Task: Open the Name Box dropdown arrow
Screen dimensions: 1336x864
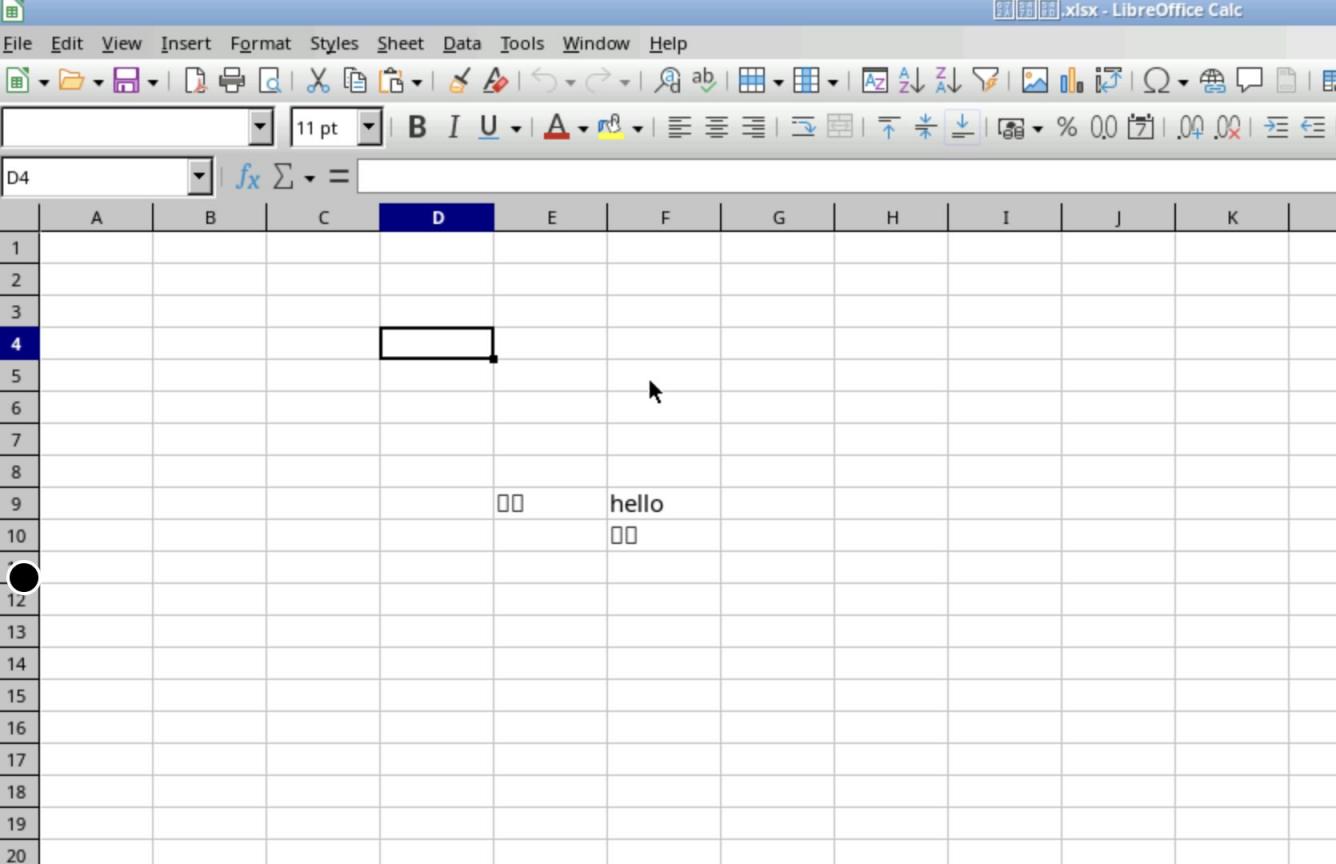Action: (x=199, y=178)
